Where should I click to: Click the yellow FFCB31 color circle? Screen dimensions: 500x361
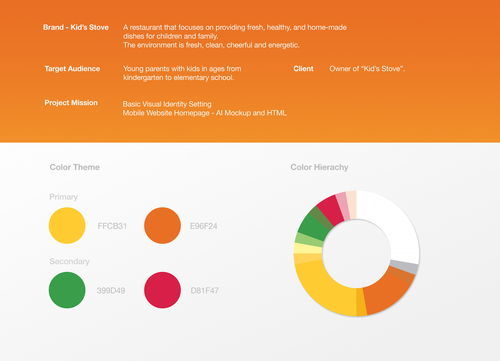pos(67,225)
